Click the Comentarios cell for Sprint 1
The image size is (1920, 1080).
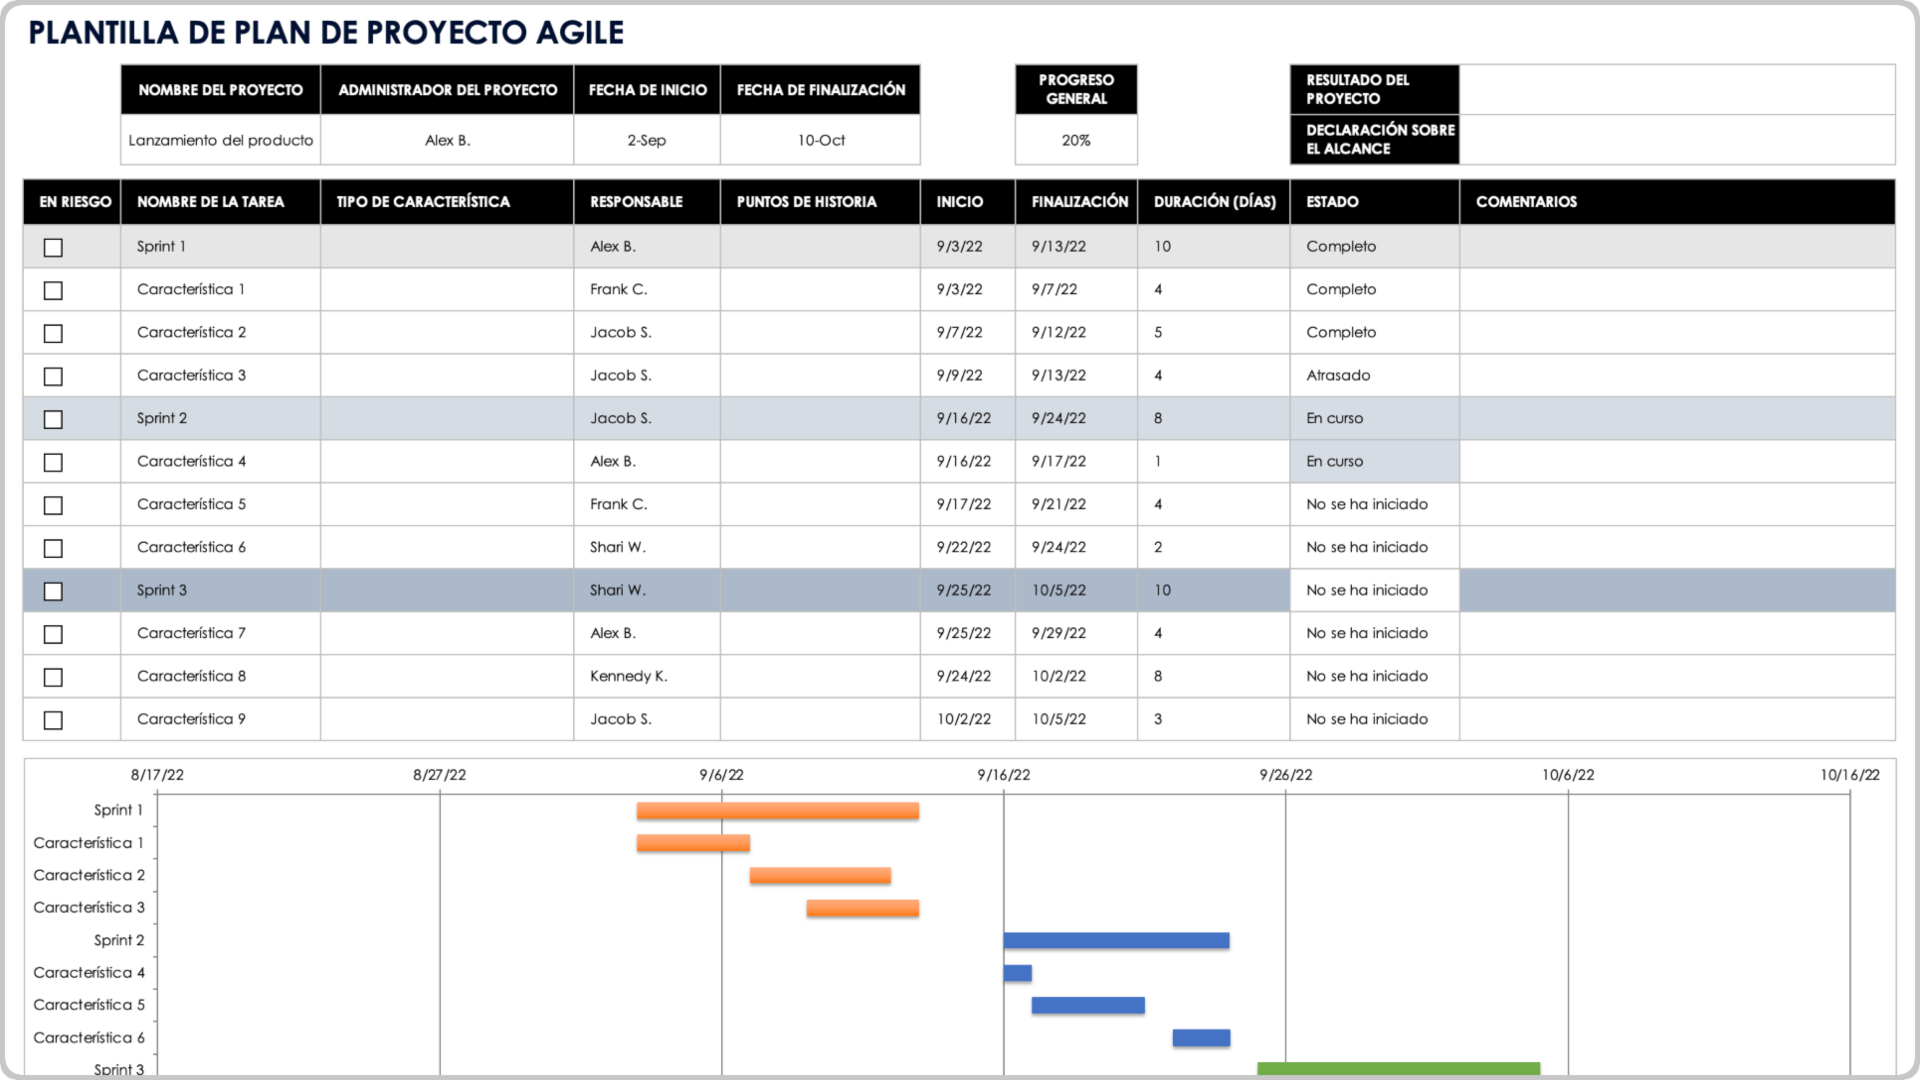coord(1677,247)
